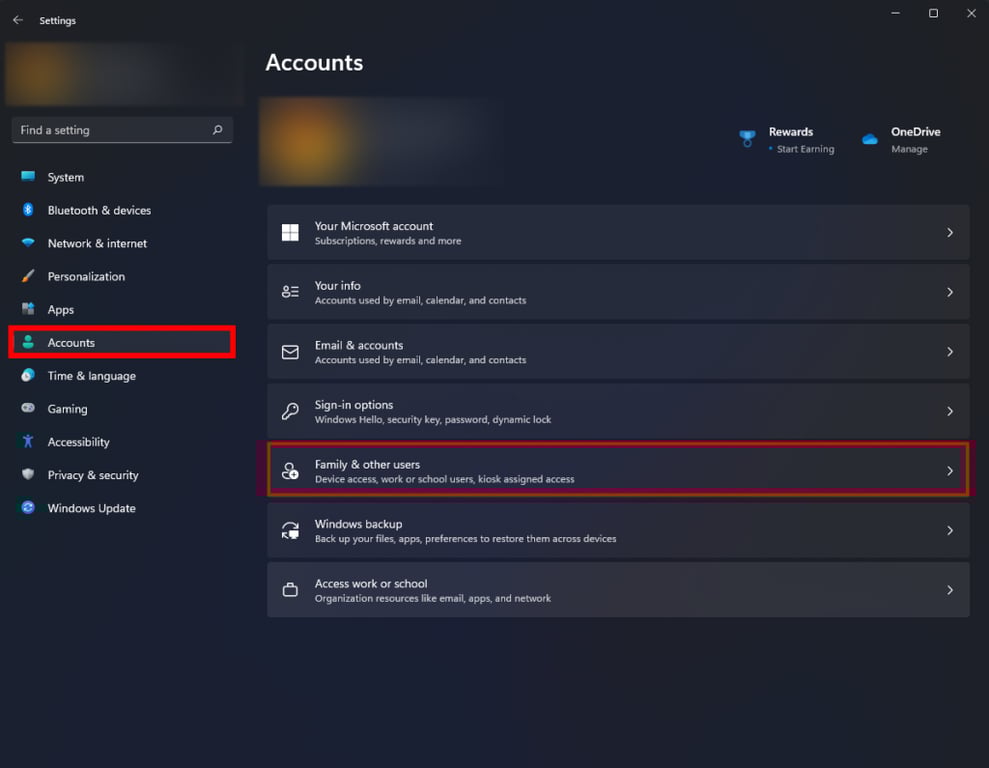Select the System icon in sidebar
The image size is (989, 768).
tap(27, 177)
